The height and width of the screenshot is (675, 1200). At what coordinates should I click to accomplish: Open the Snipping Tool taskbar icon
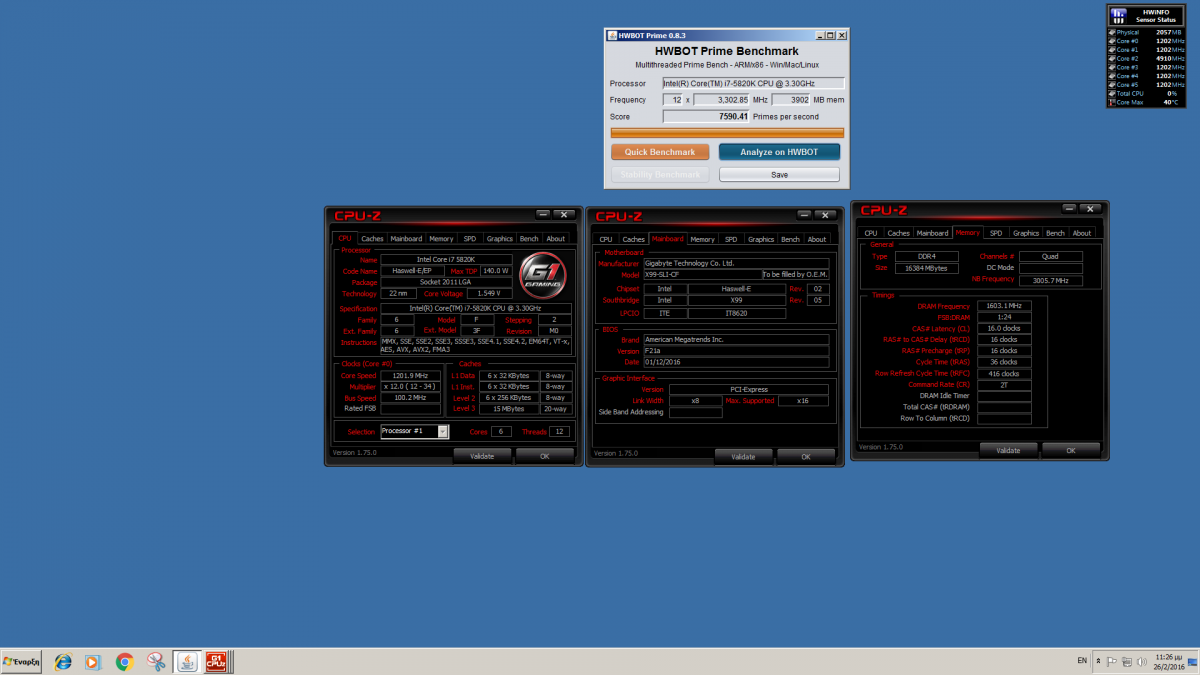coord(155,661)
